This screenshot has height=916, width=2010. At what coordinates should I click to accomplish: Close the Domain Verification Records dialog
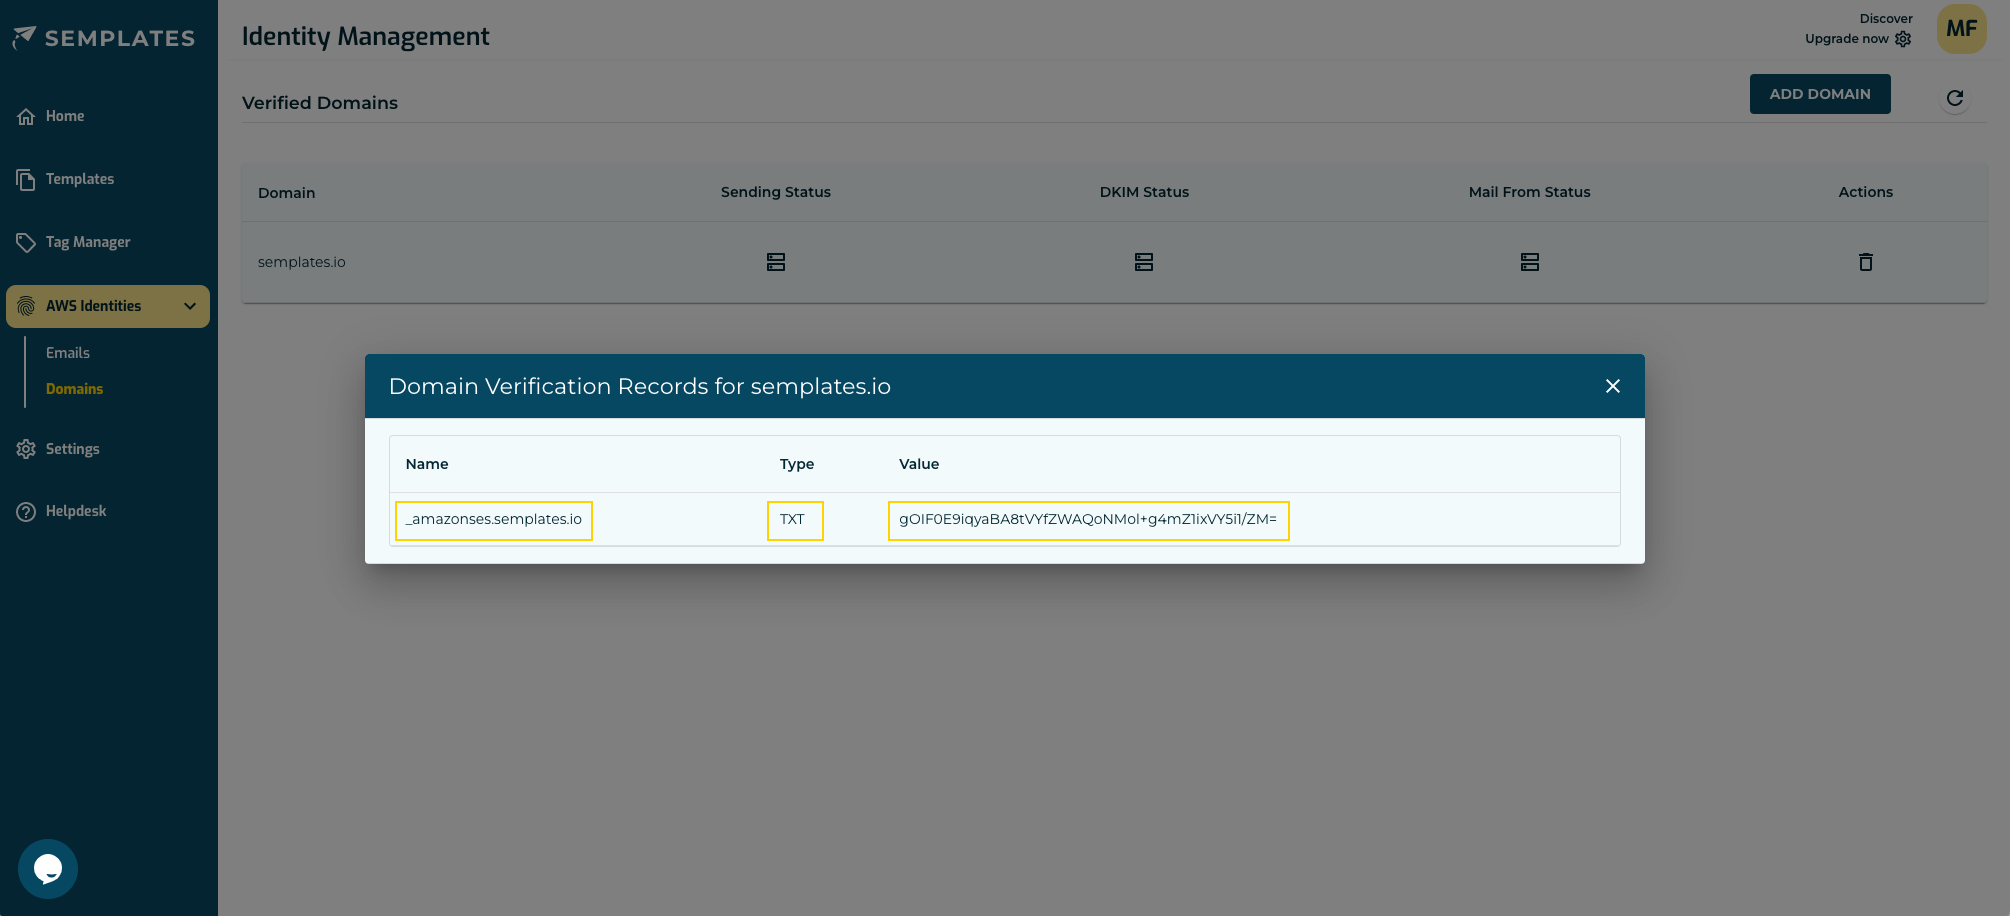1613,386
